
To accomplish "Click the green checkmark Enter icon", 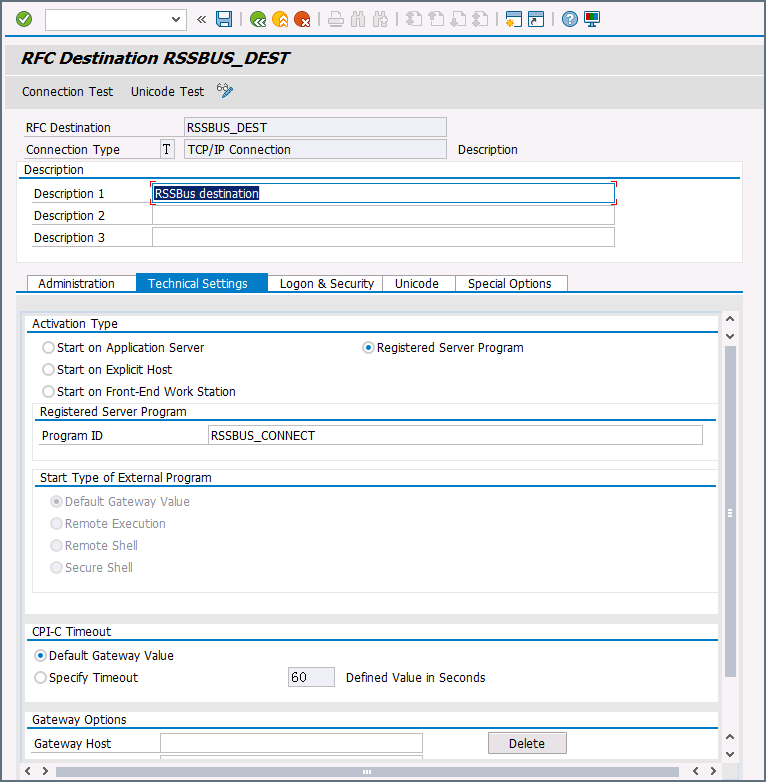I will click(x=23, y=19).
